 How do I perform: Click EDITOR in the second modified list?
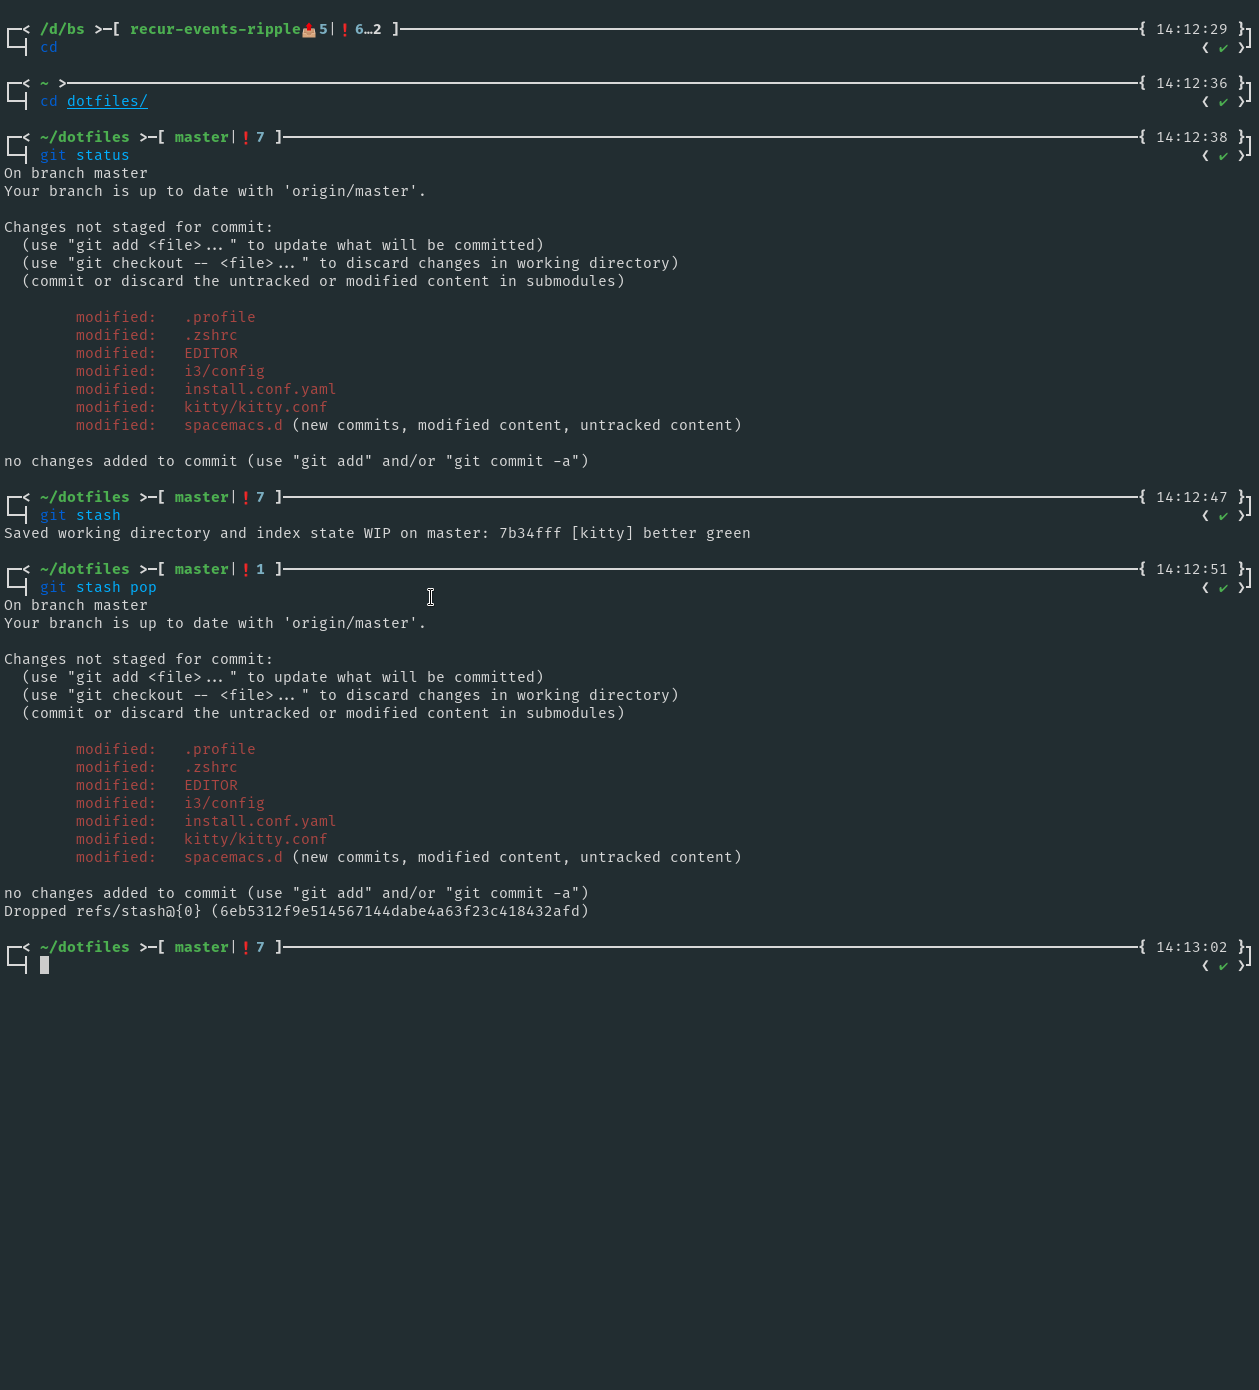211,785
